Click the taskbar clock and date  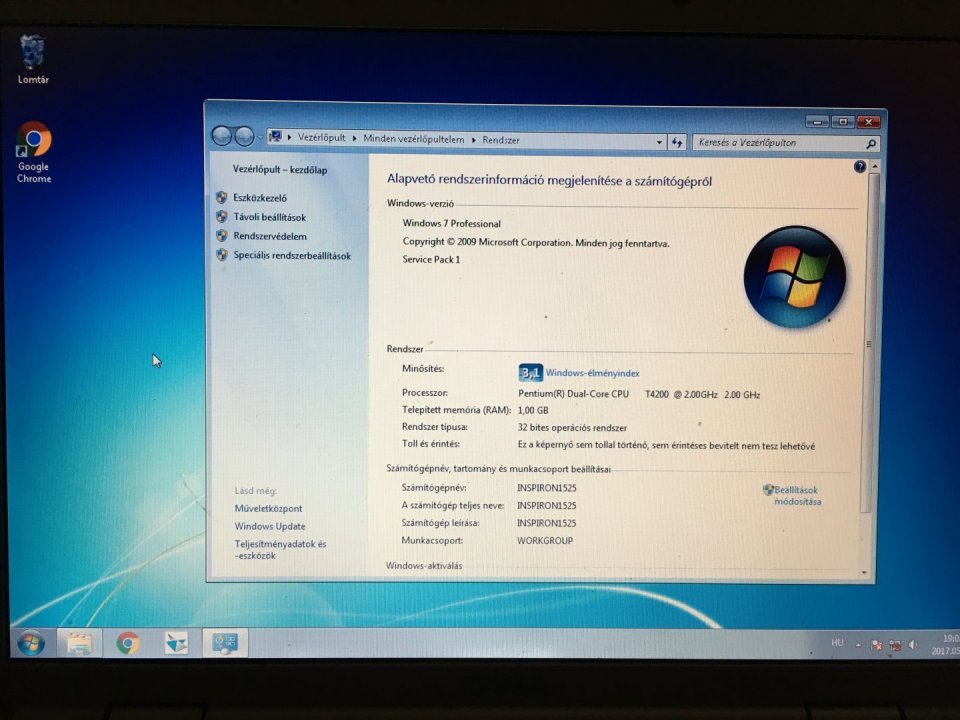945,644
